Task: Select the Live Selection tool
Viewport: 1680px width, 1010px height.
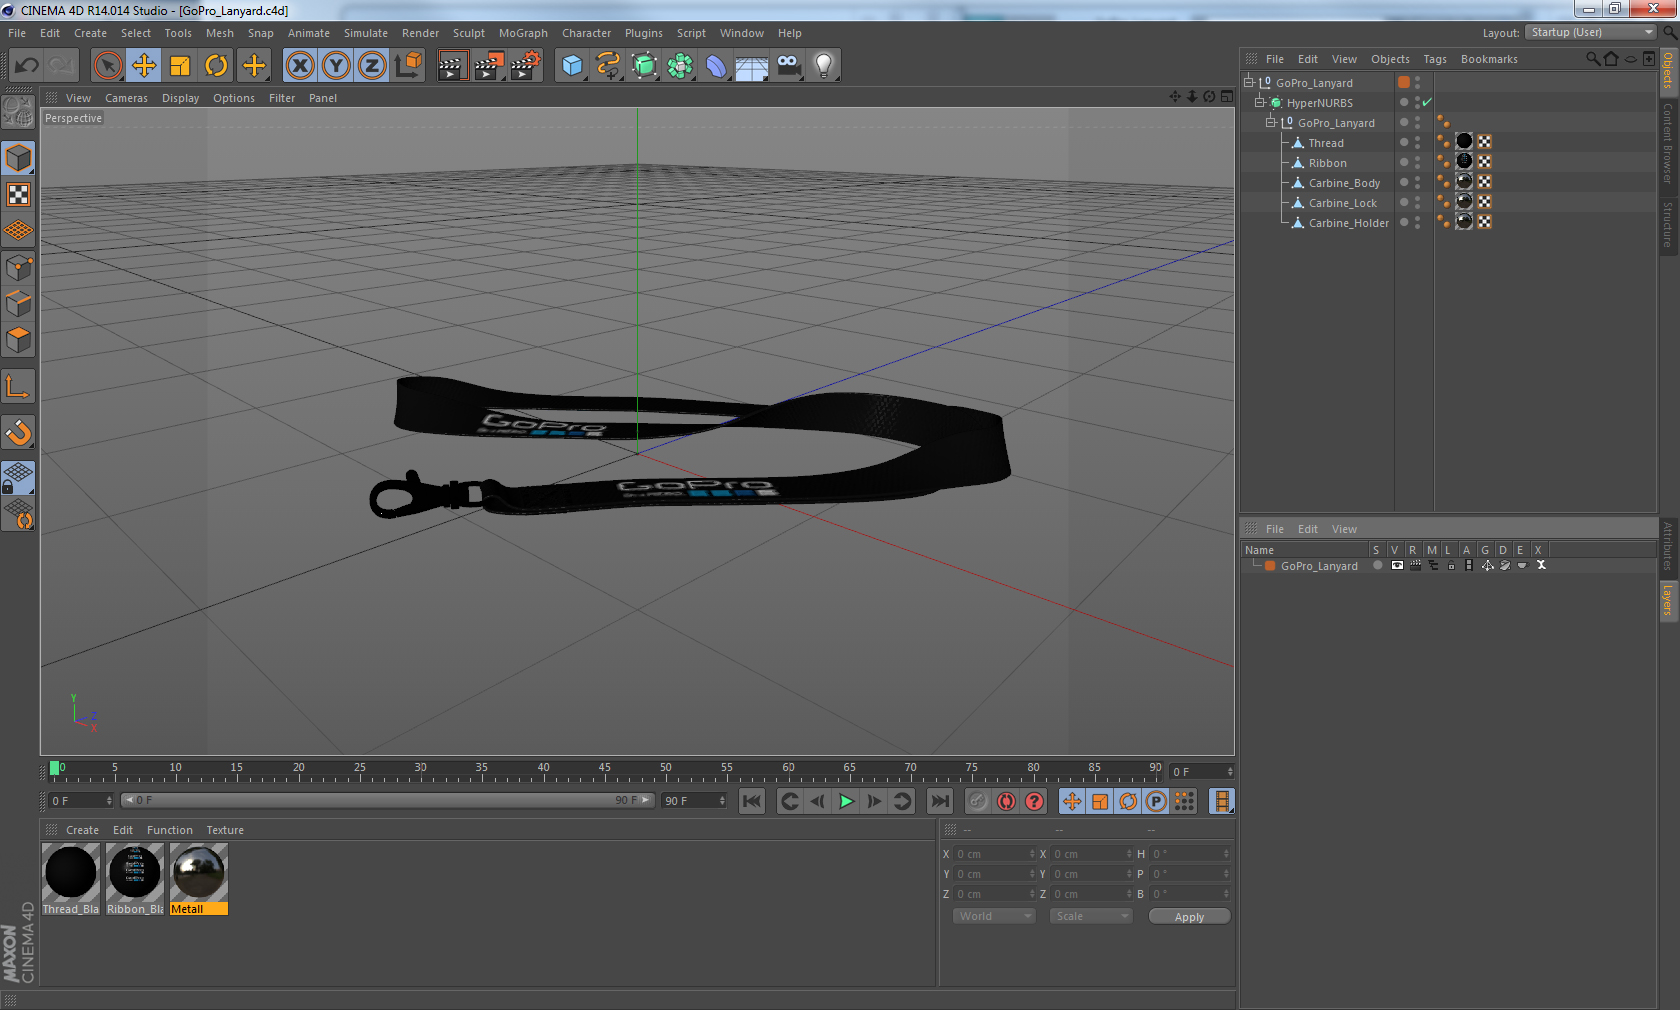Action: tap(108, 66)
